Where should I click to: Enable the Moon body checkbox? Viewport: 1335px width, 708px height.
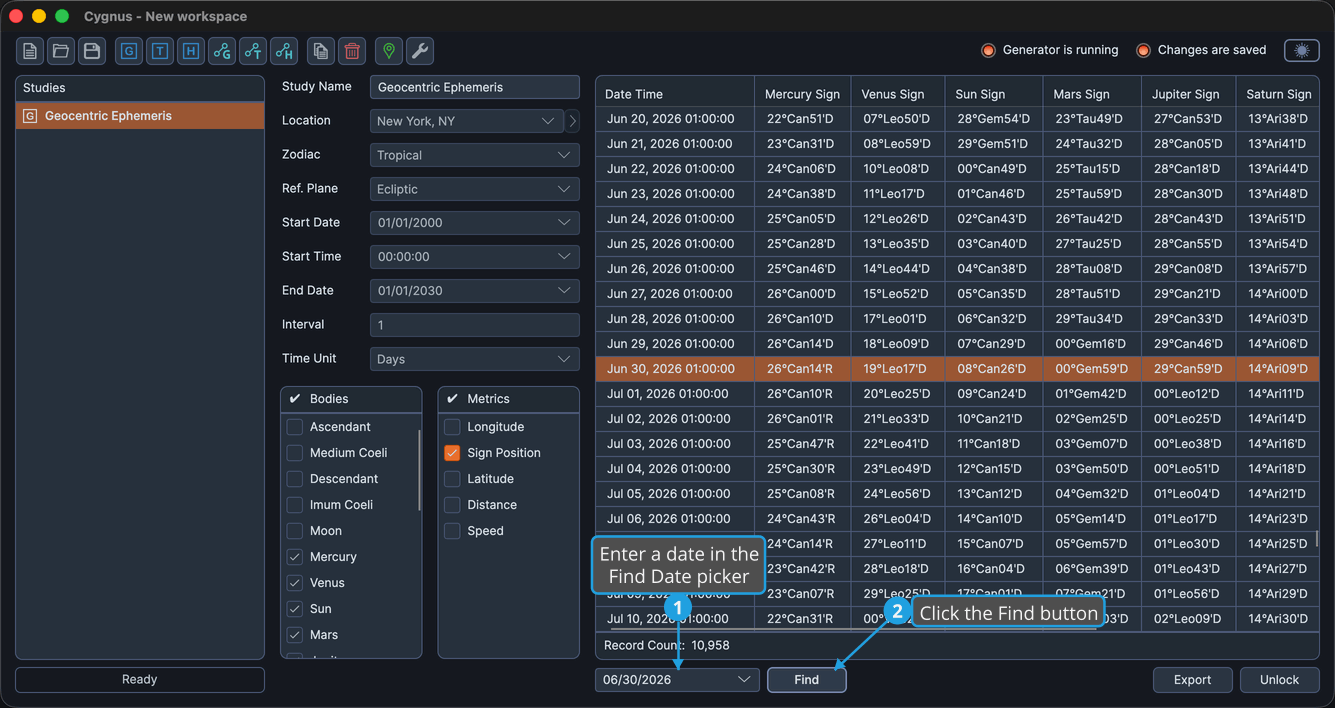click(x=295, y=531)
